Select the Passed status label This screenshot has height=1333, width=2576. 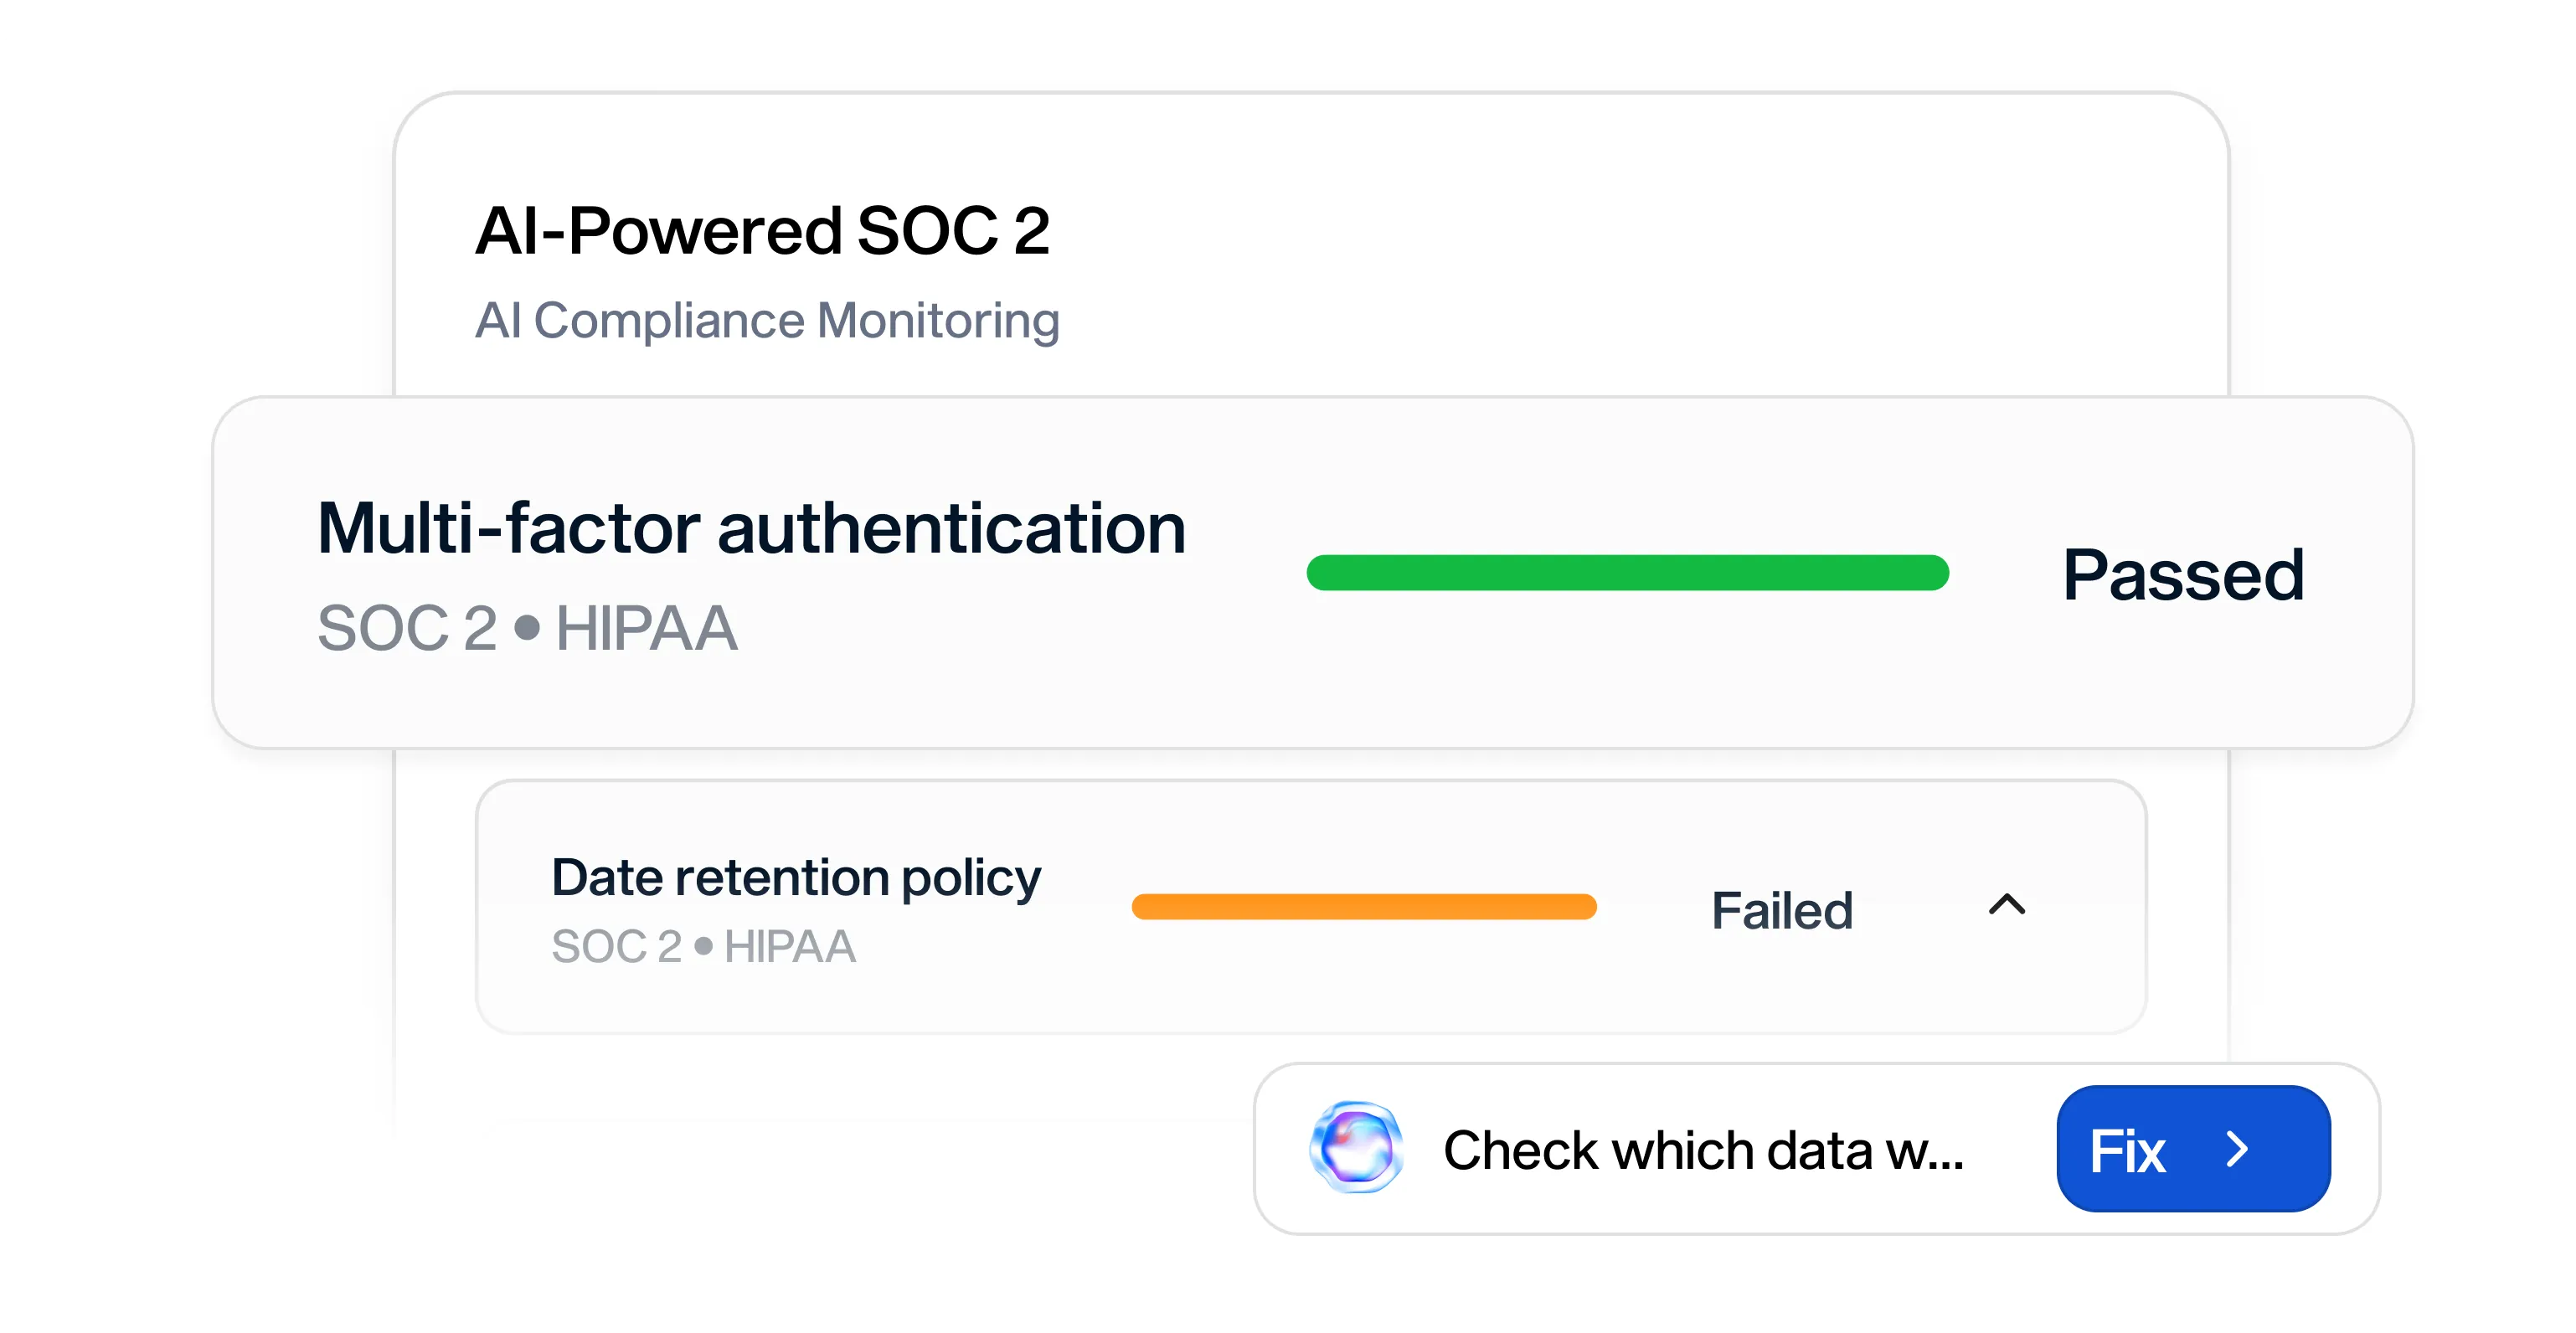point(2184,574)
